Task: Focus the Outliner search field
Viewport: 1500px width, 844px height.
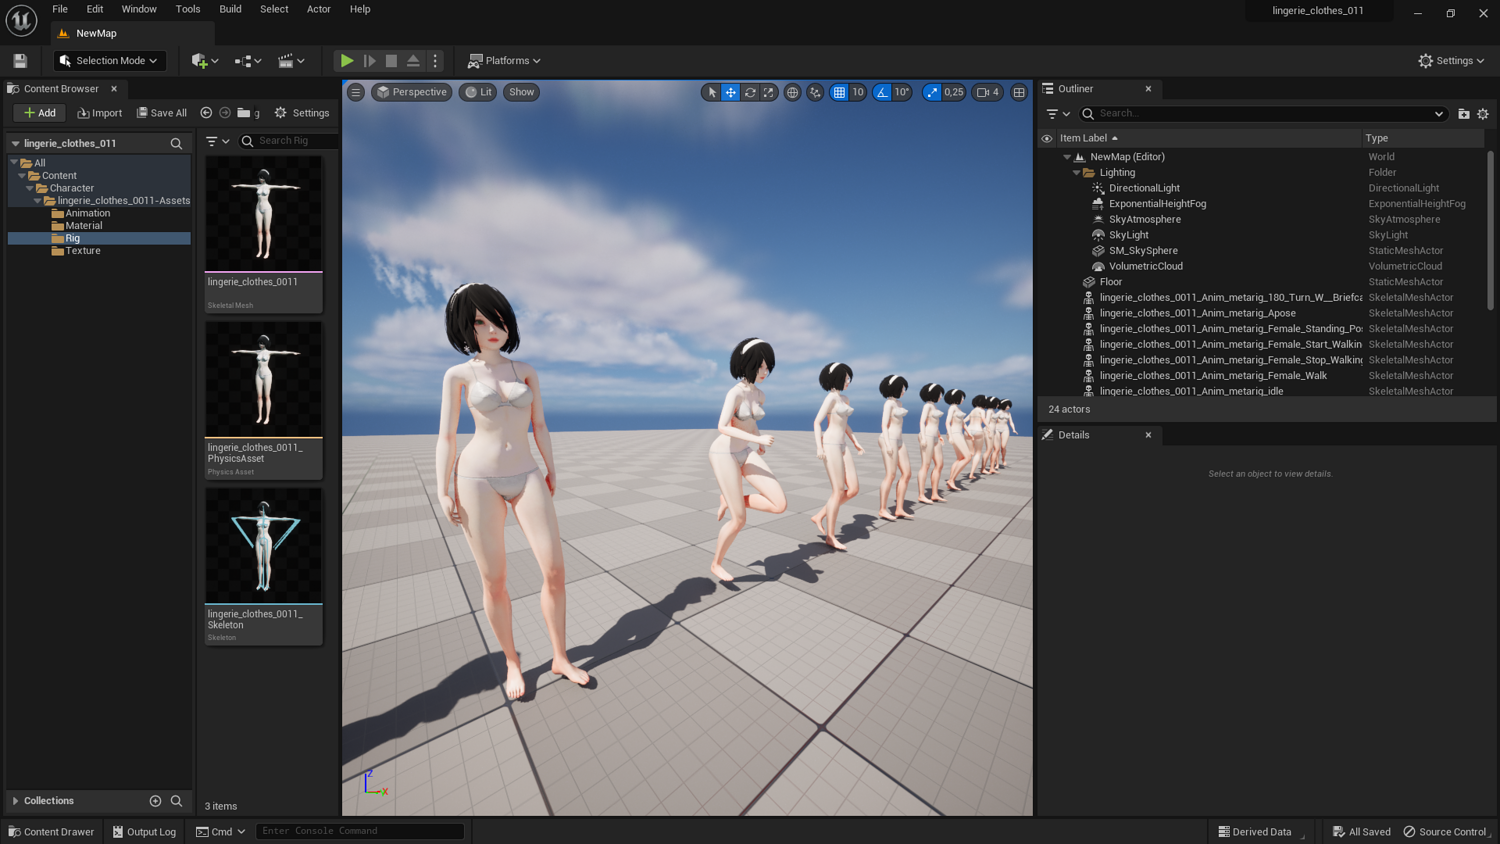Action: click(x=1264, y=114)
